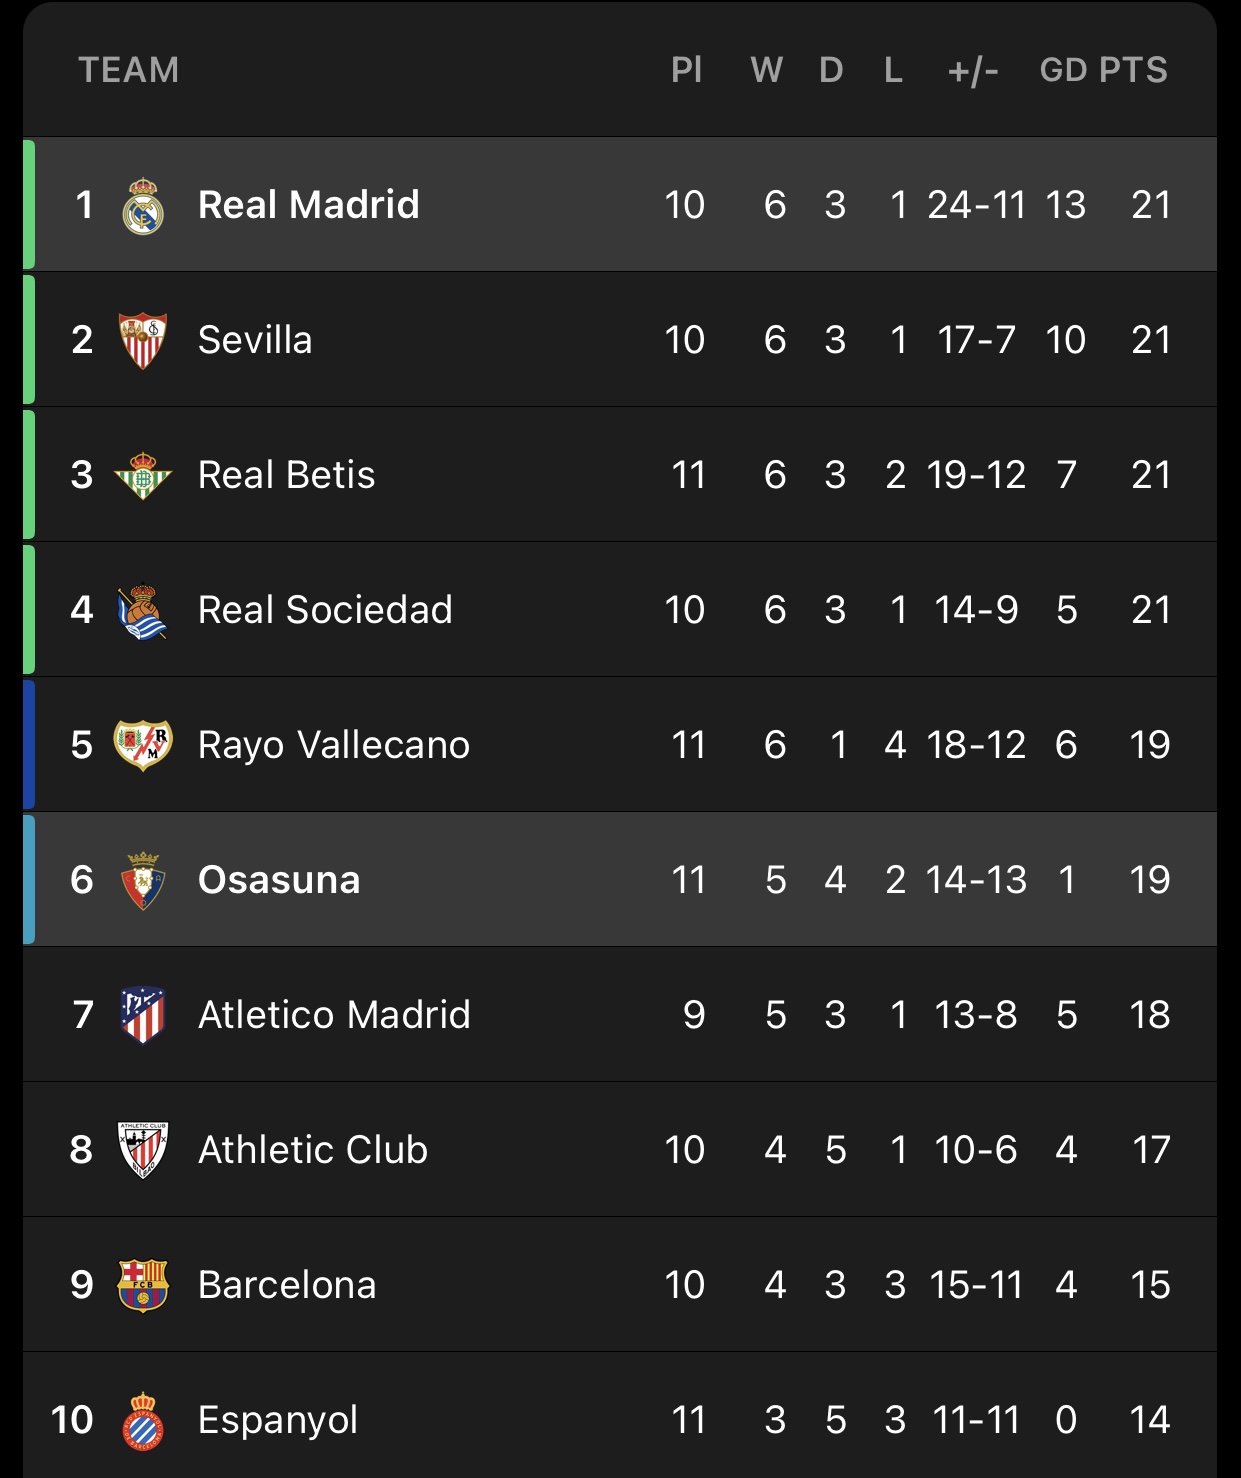
Task: Tap Espanyol's points total of 14
Action: pos(1149,1420)
